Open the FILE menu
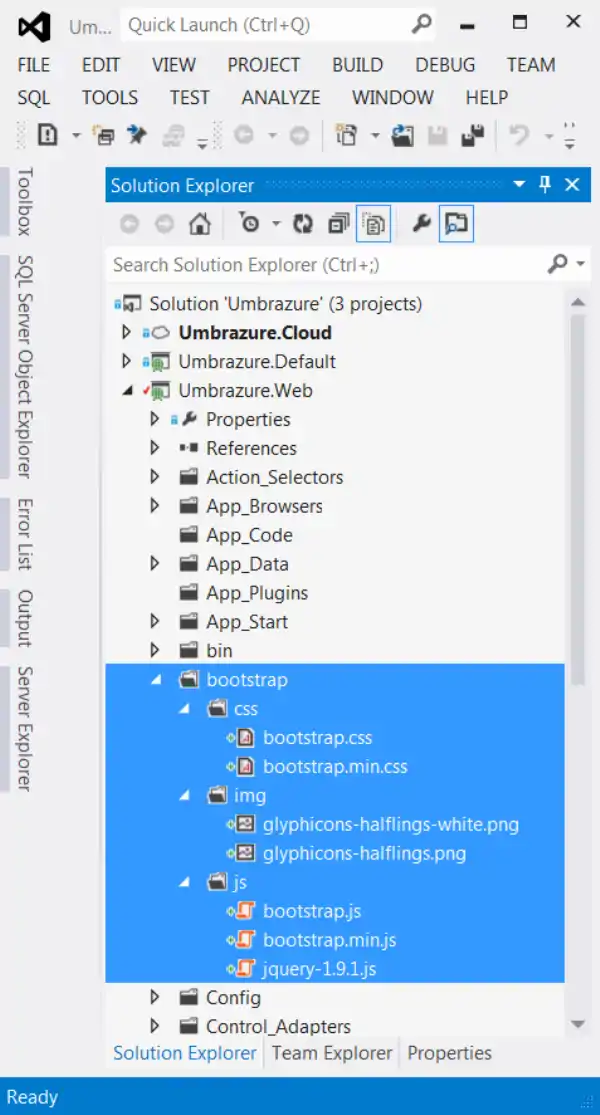Viewport: 600px width, 1115px height. (x=33, y=65)
